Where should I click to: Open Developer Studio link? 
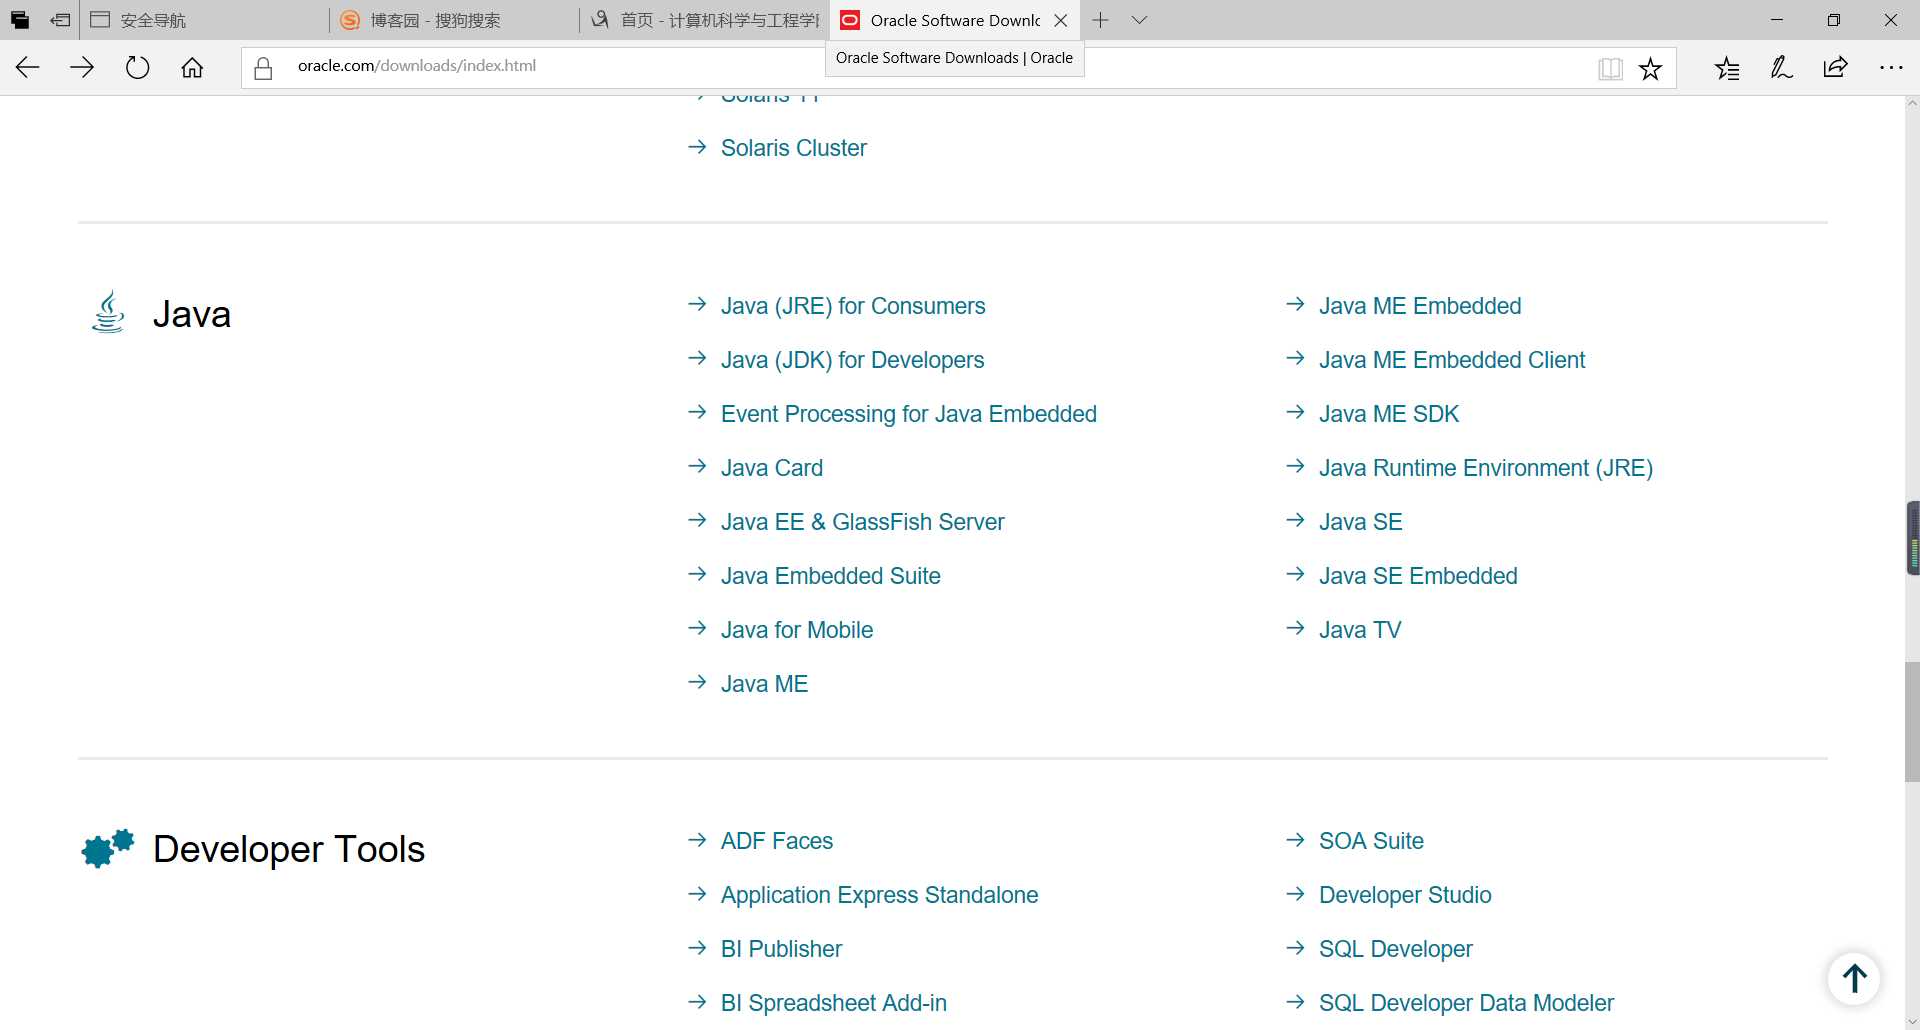[1404, 895]
